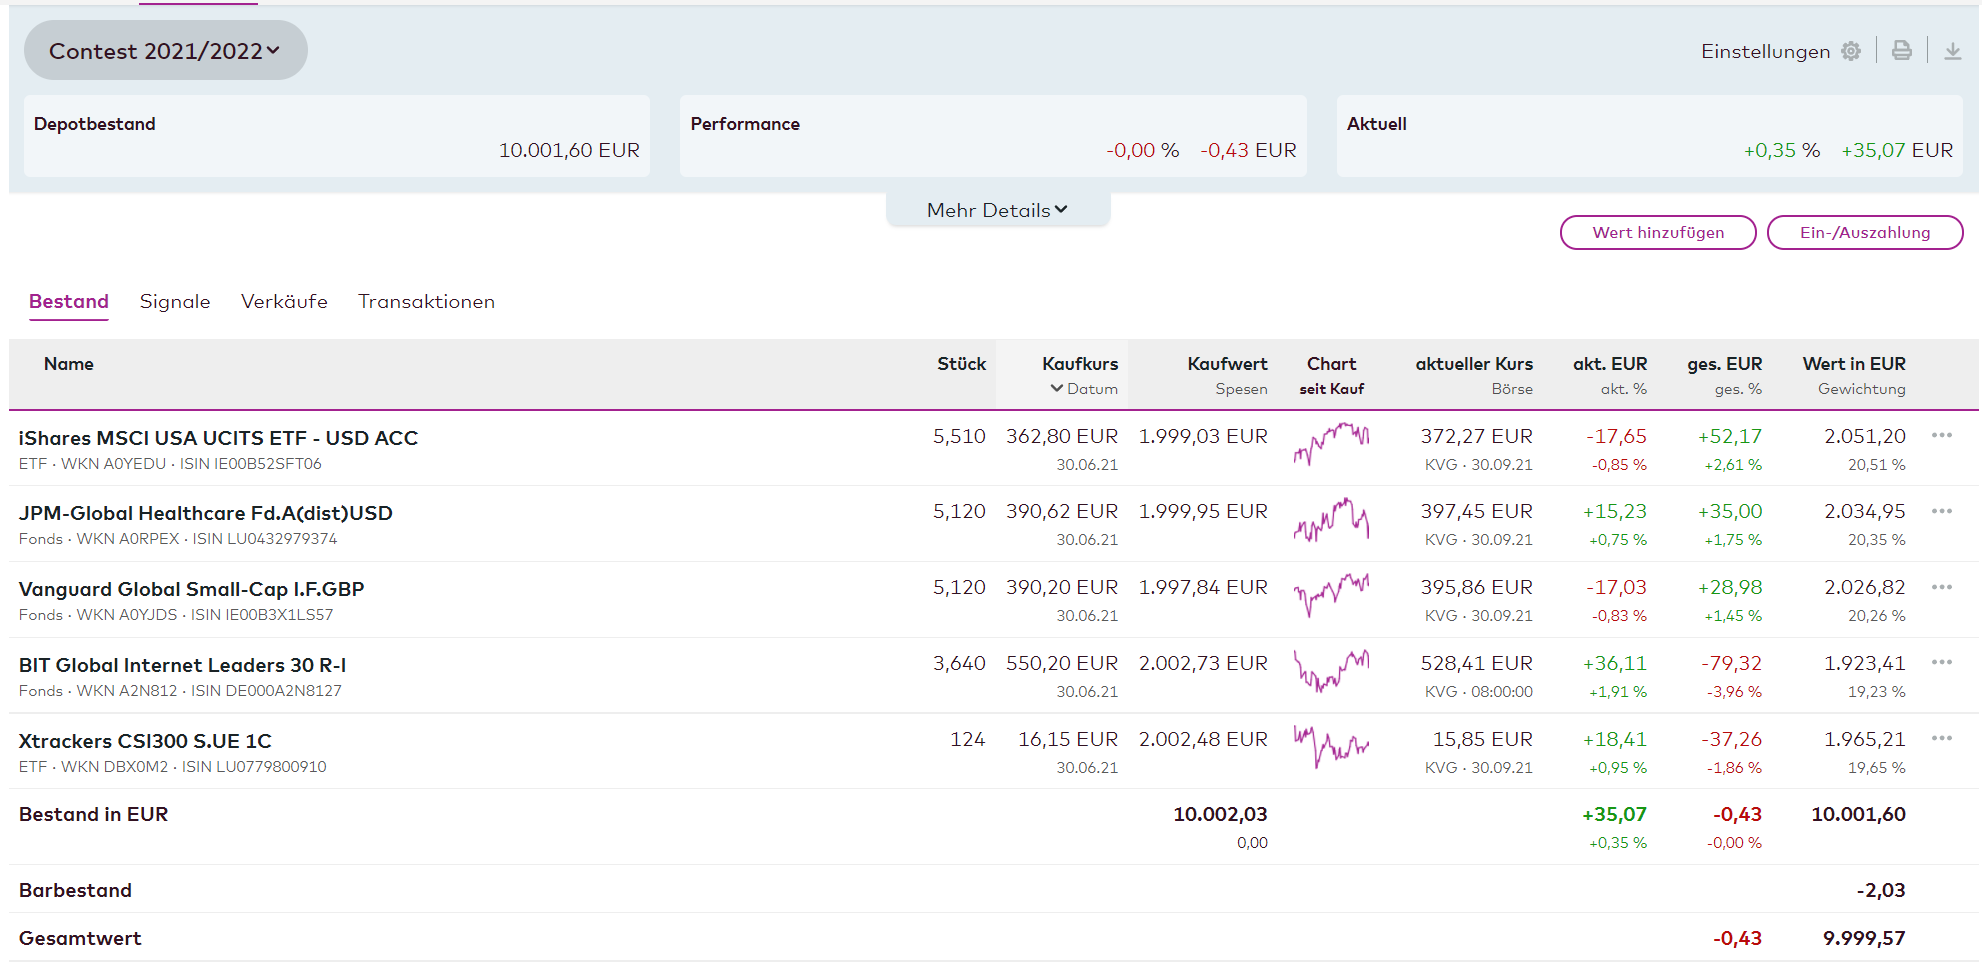Expand the Mehr Details section
Viewport: 1982px width, 970px height.
(997, 210)
